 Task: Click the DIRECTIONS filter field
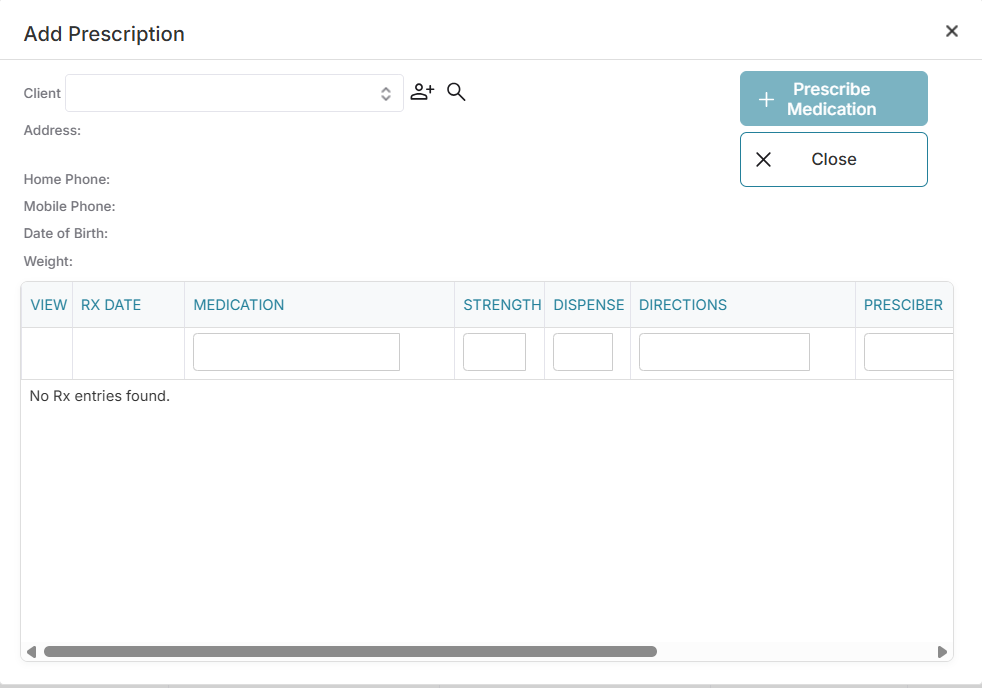723,351
